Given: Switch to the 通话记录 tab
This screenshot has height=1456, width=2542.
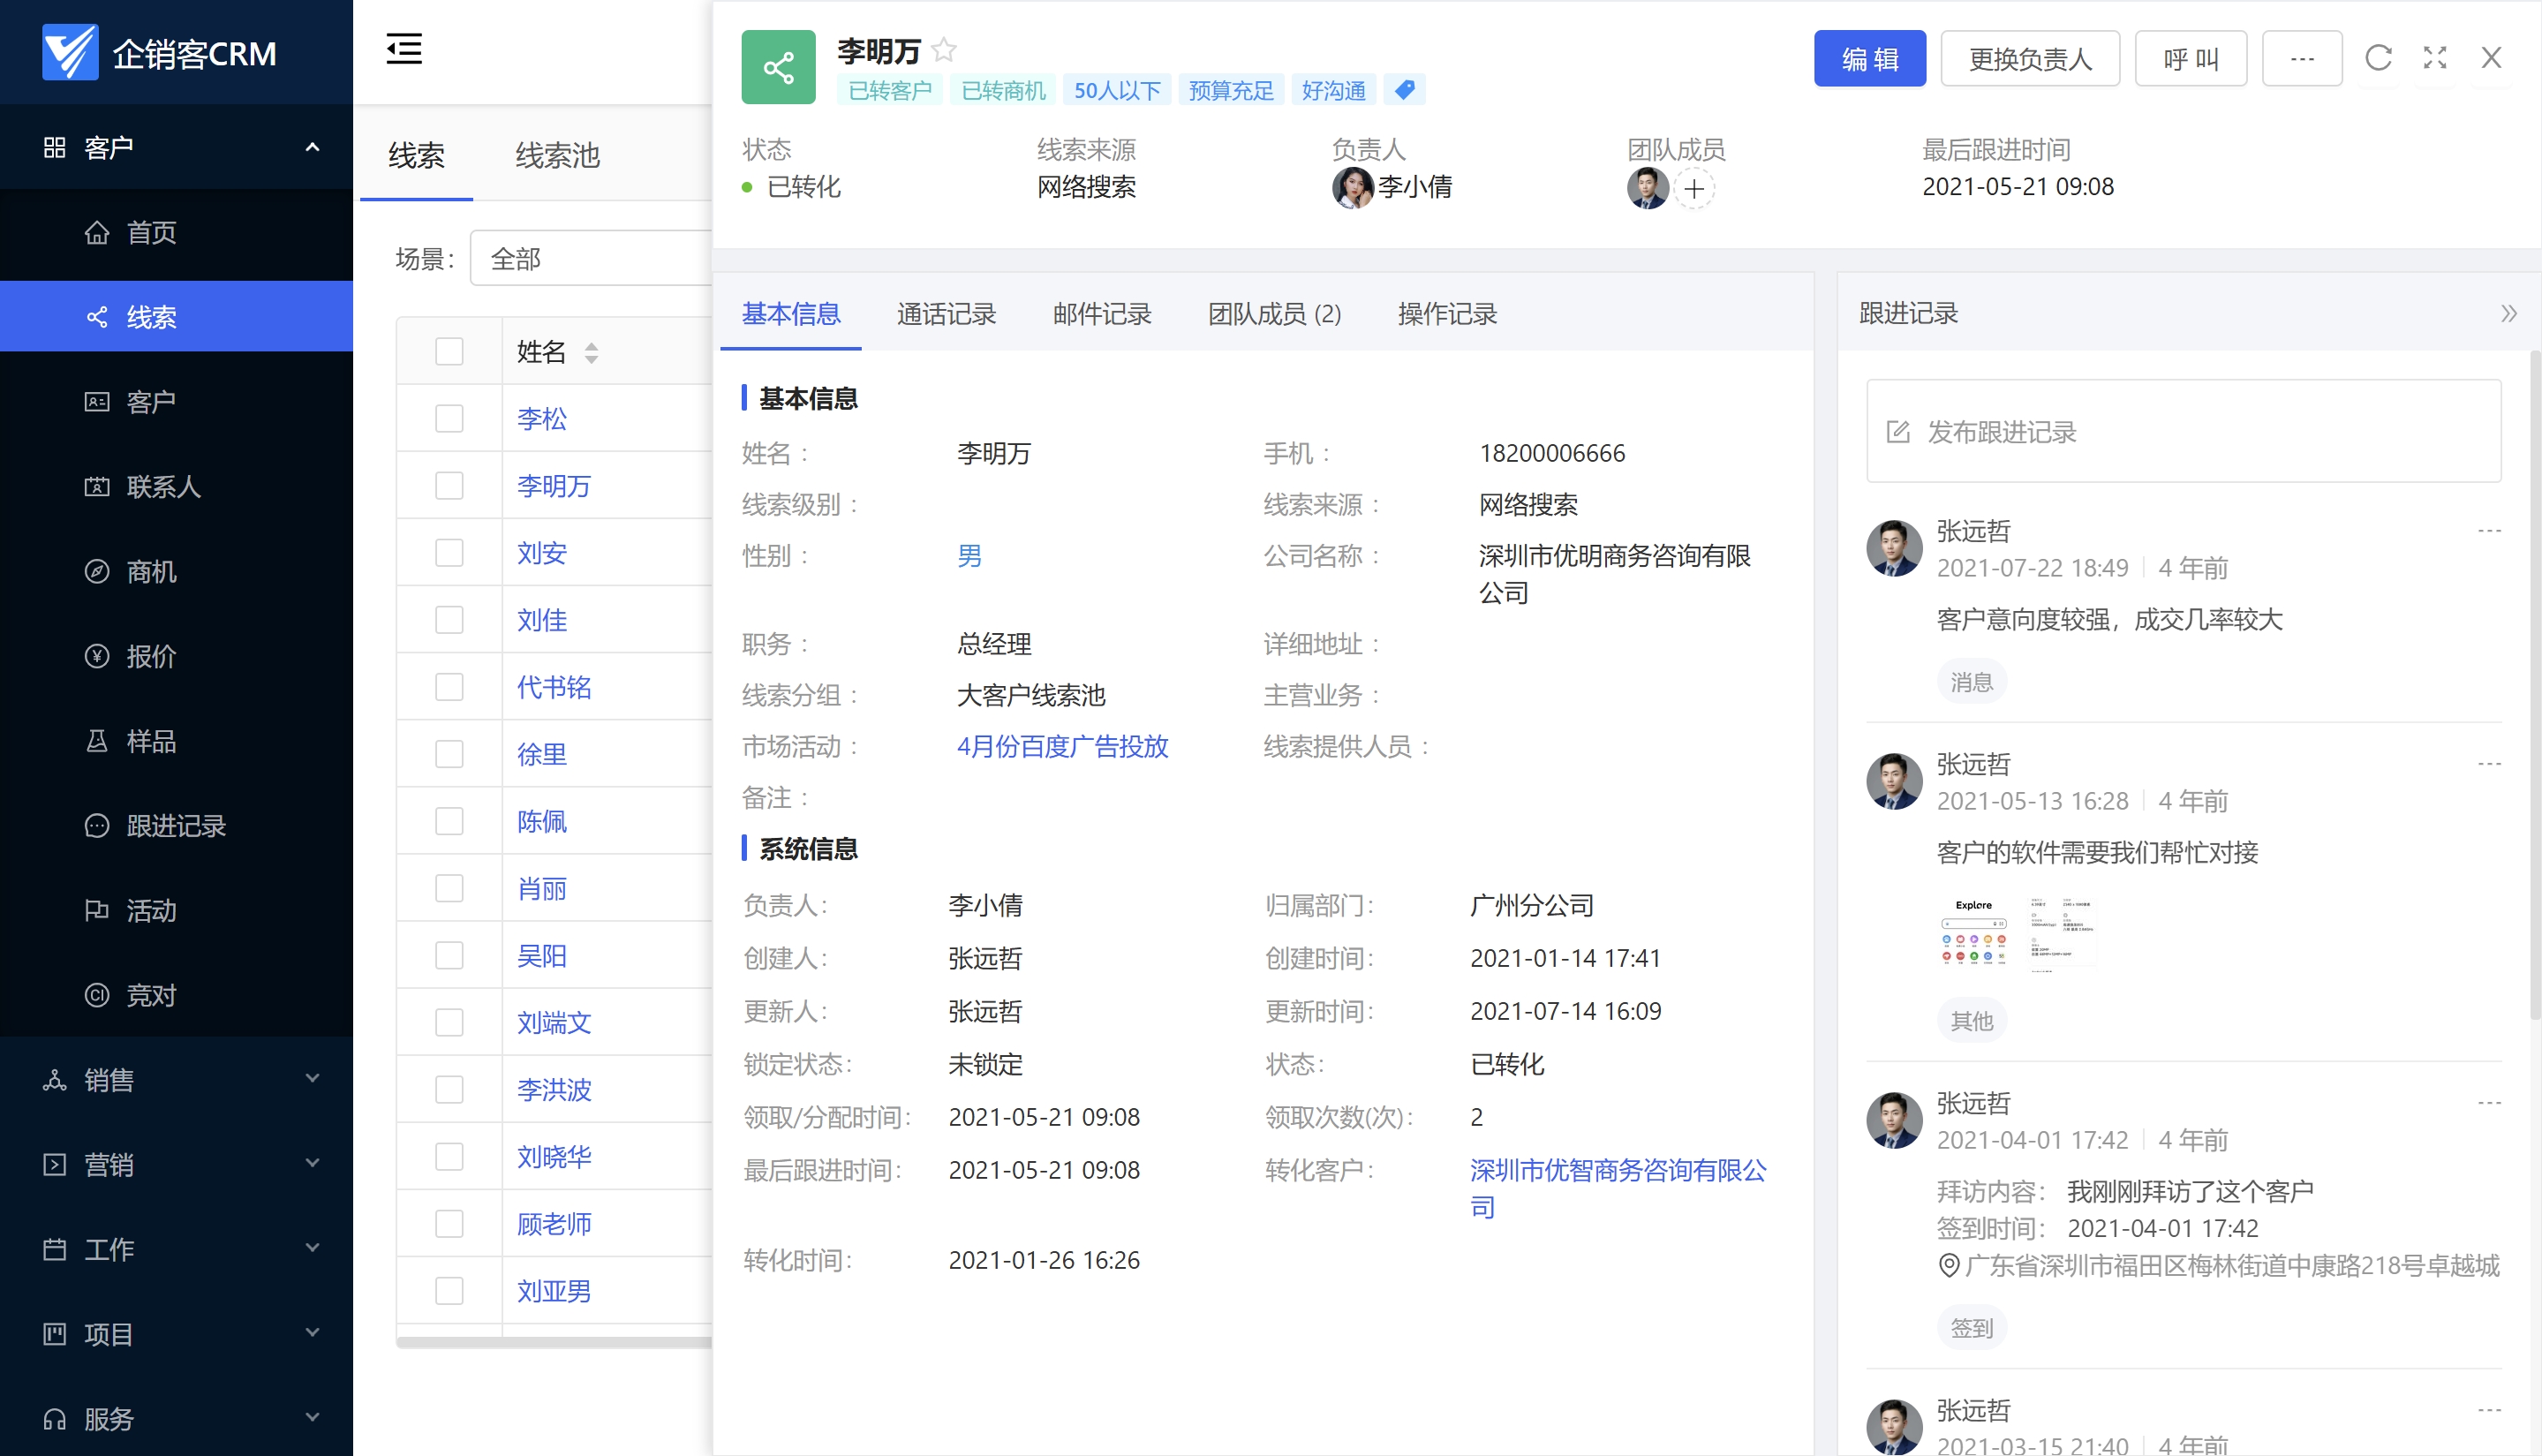Looking at the screenshot, I should 946,314.
